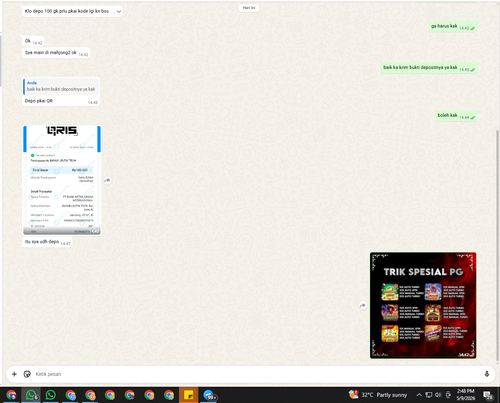
Task: Start voice message with microphone icon
Action: (487, 374)
